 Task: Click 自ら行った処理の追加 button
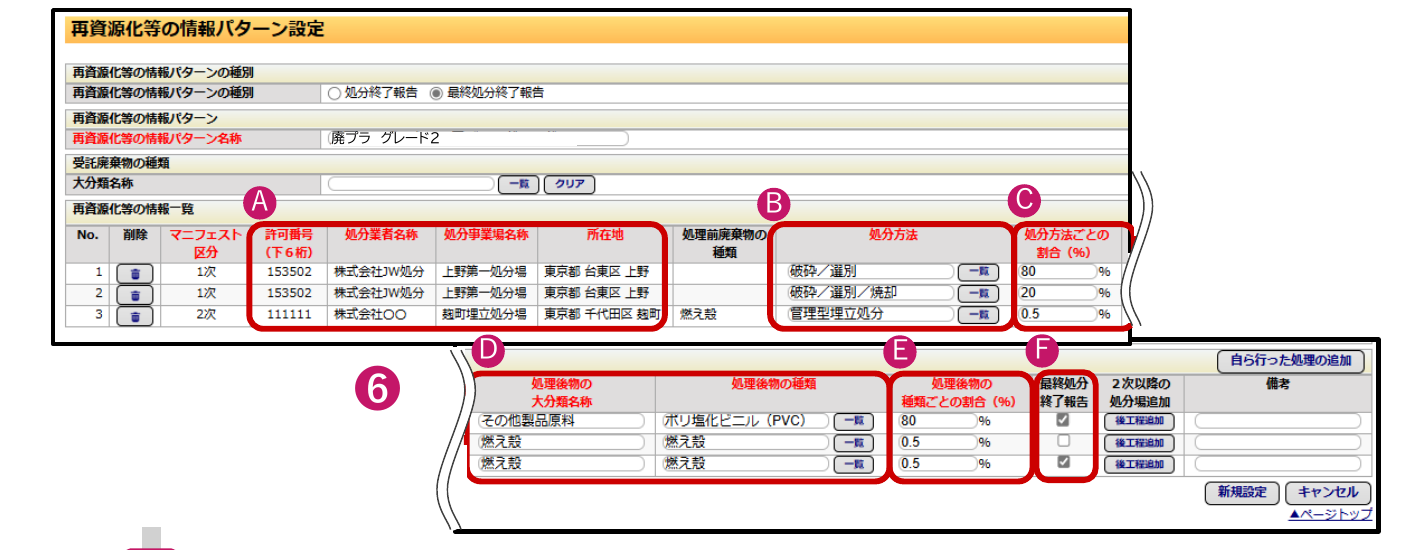(1291, 360)
